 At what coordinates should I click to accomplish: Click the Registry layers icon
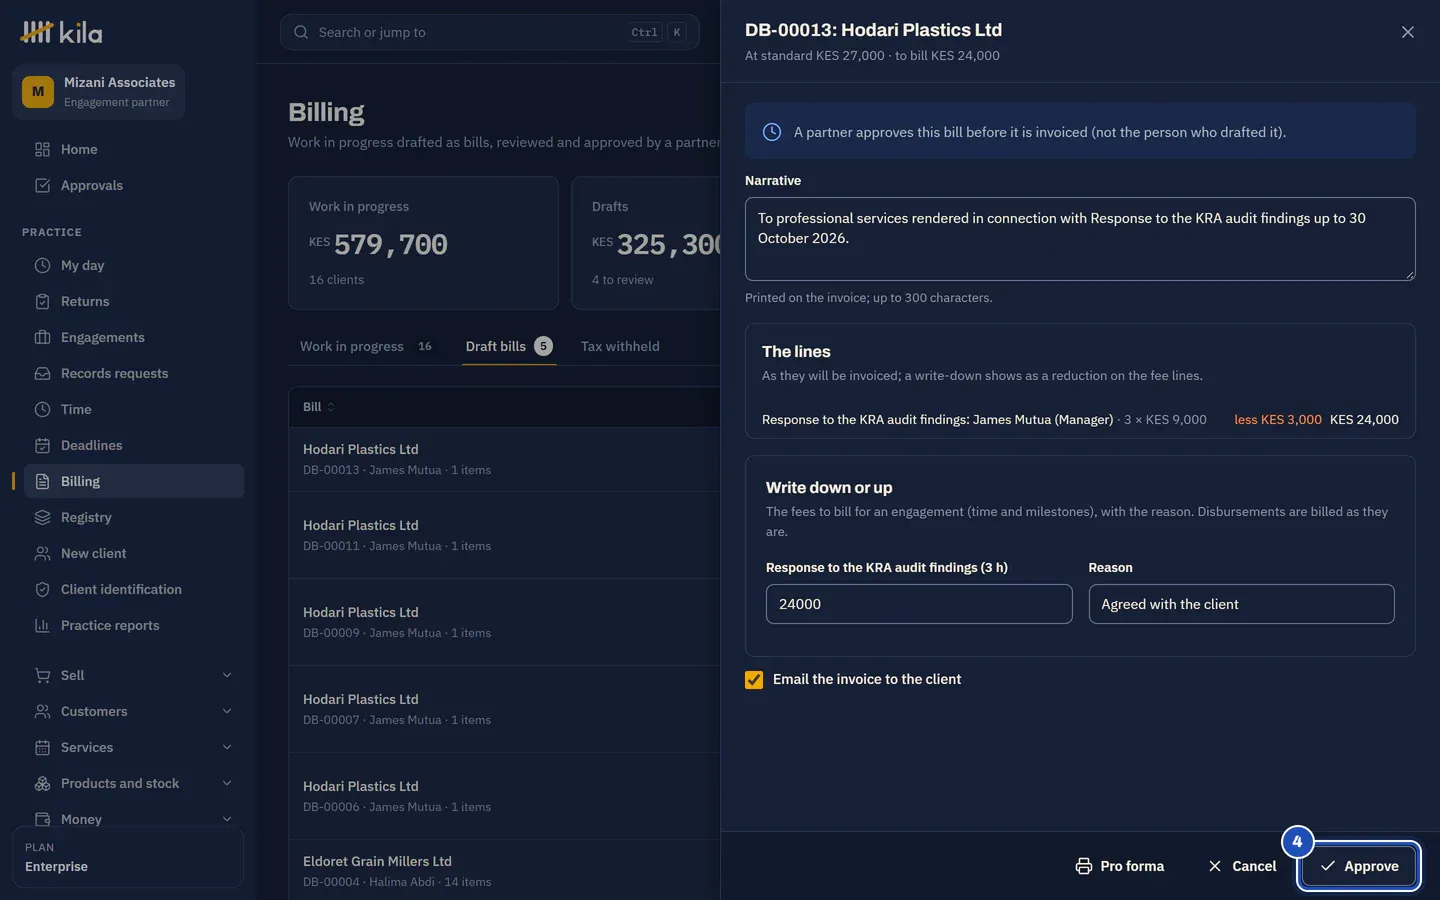tap(42, 517)
